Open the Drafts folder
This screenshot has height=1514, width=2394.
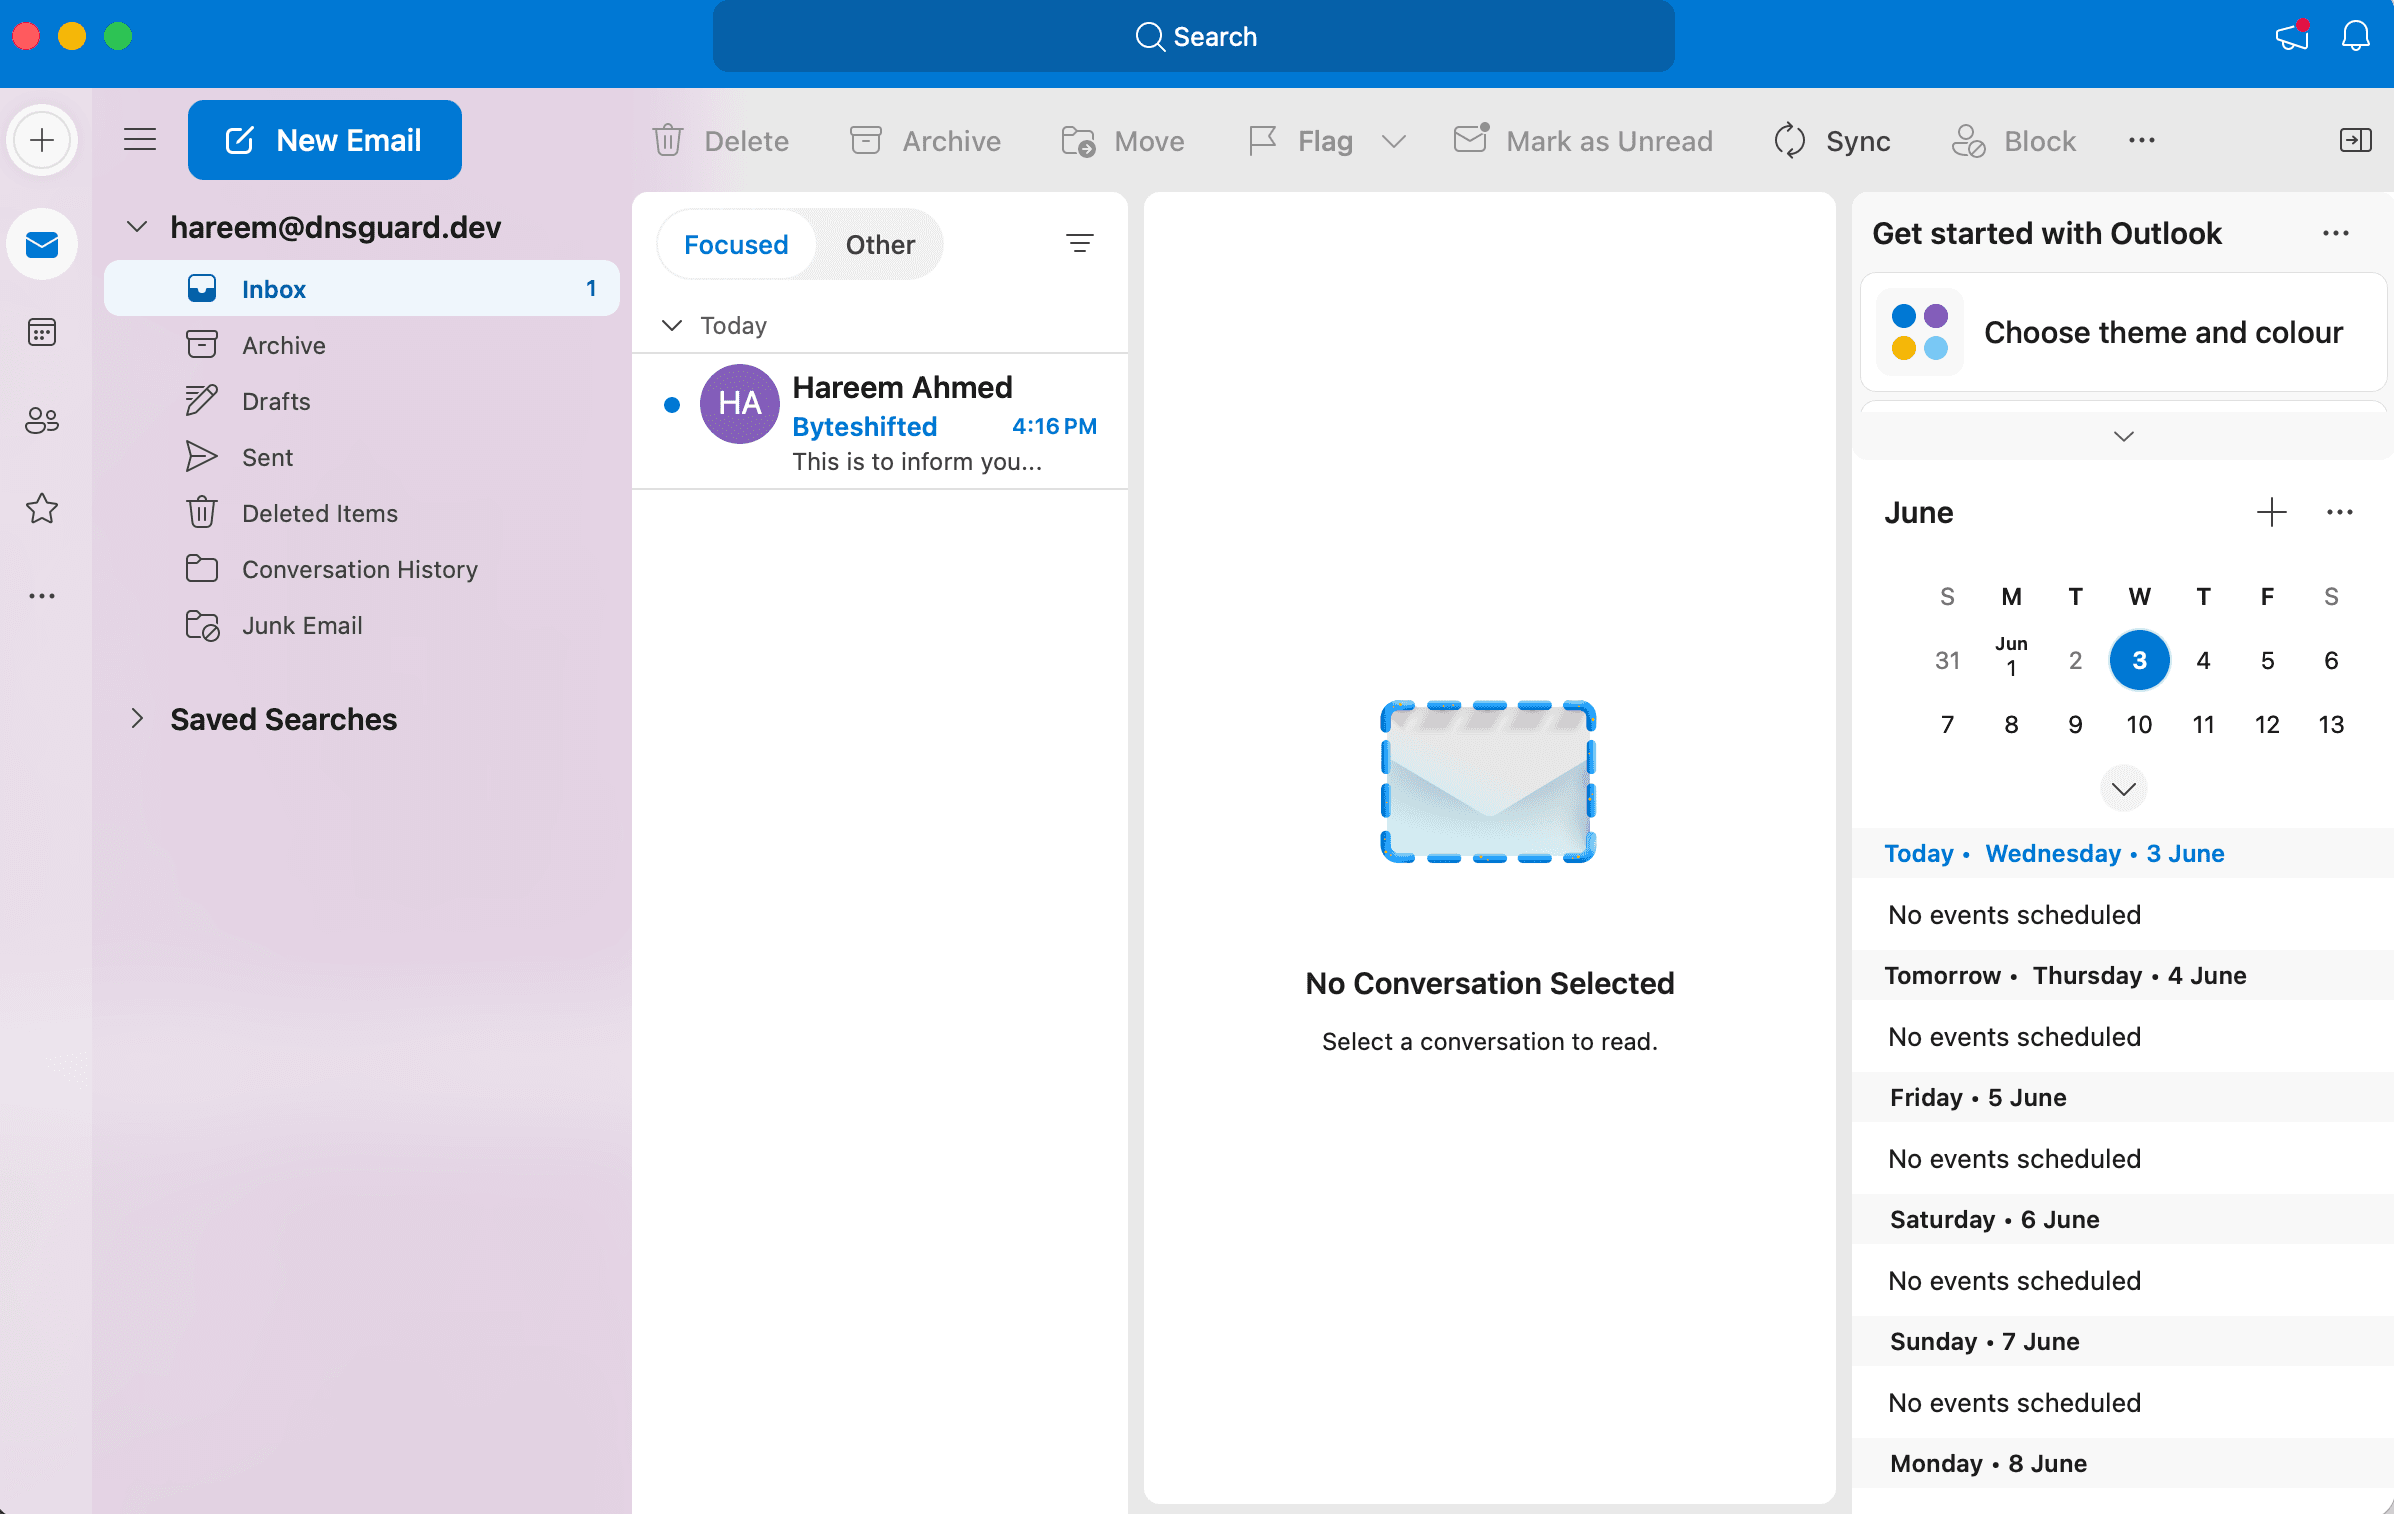click(x=362, y=401)
